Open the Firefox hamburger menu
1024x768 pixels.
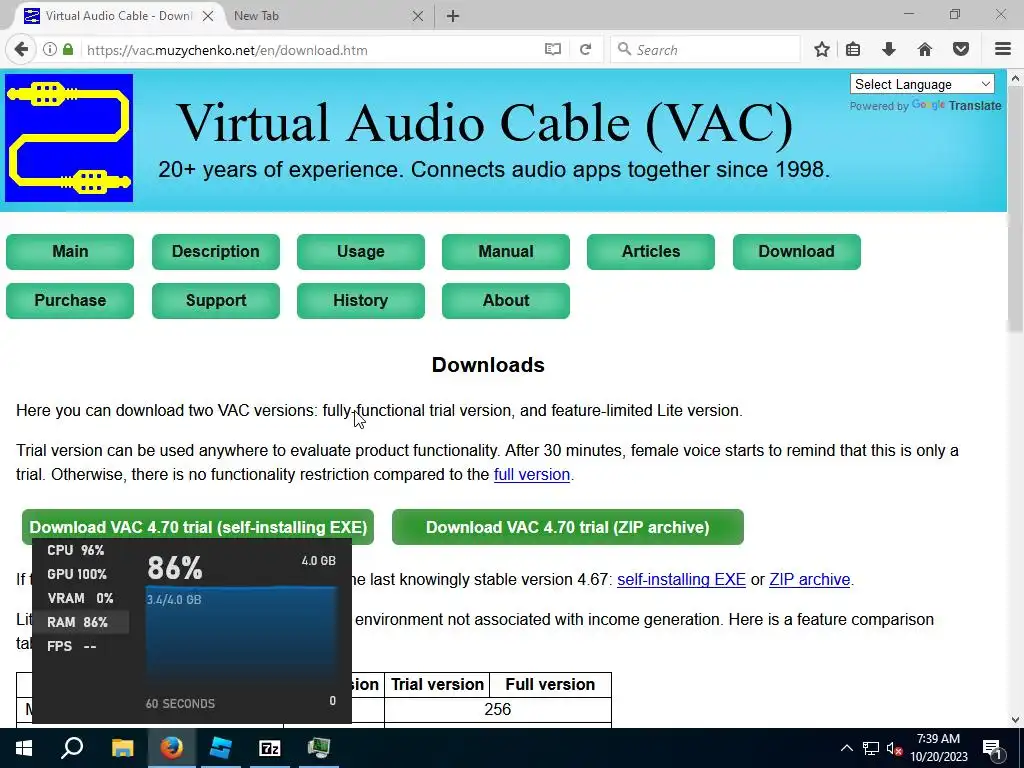[x=1002, y=50]
